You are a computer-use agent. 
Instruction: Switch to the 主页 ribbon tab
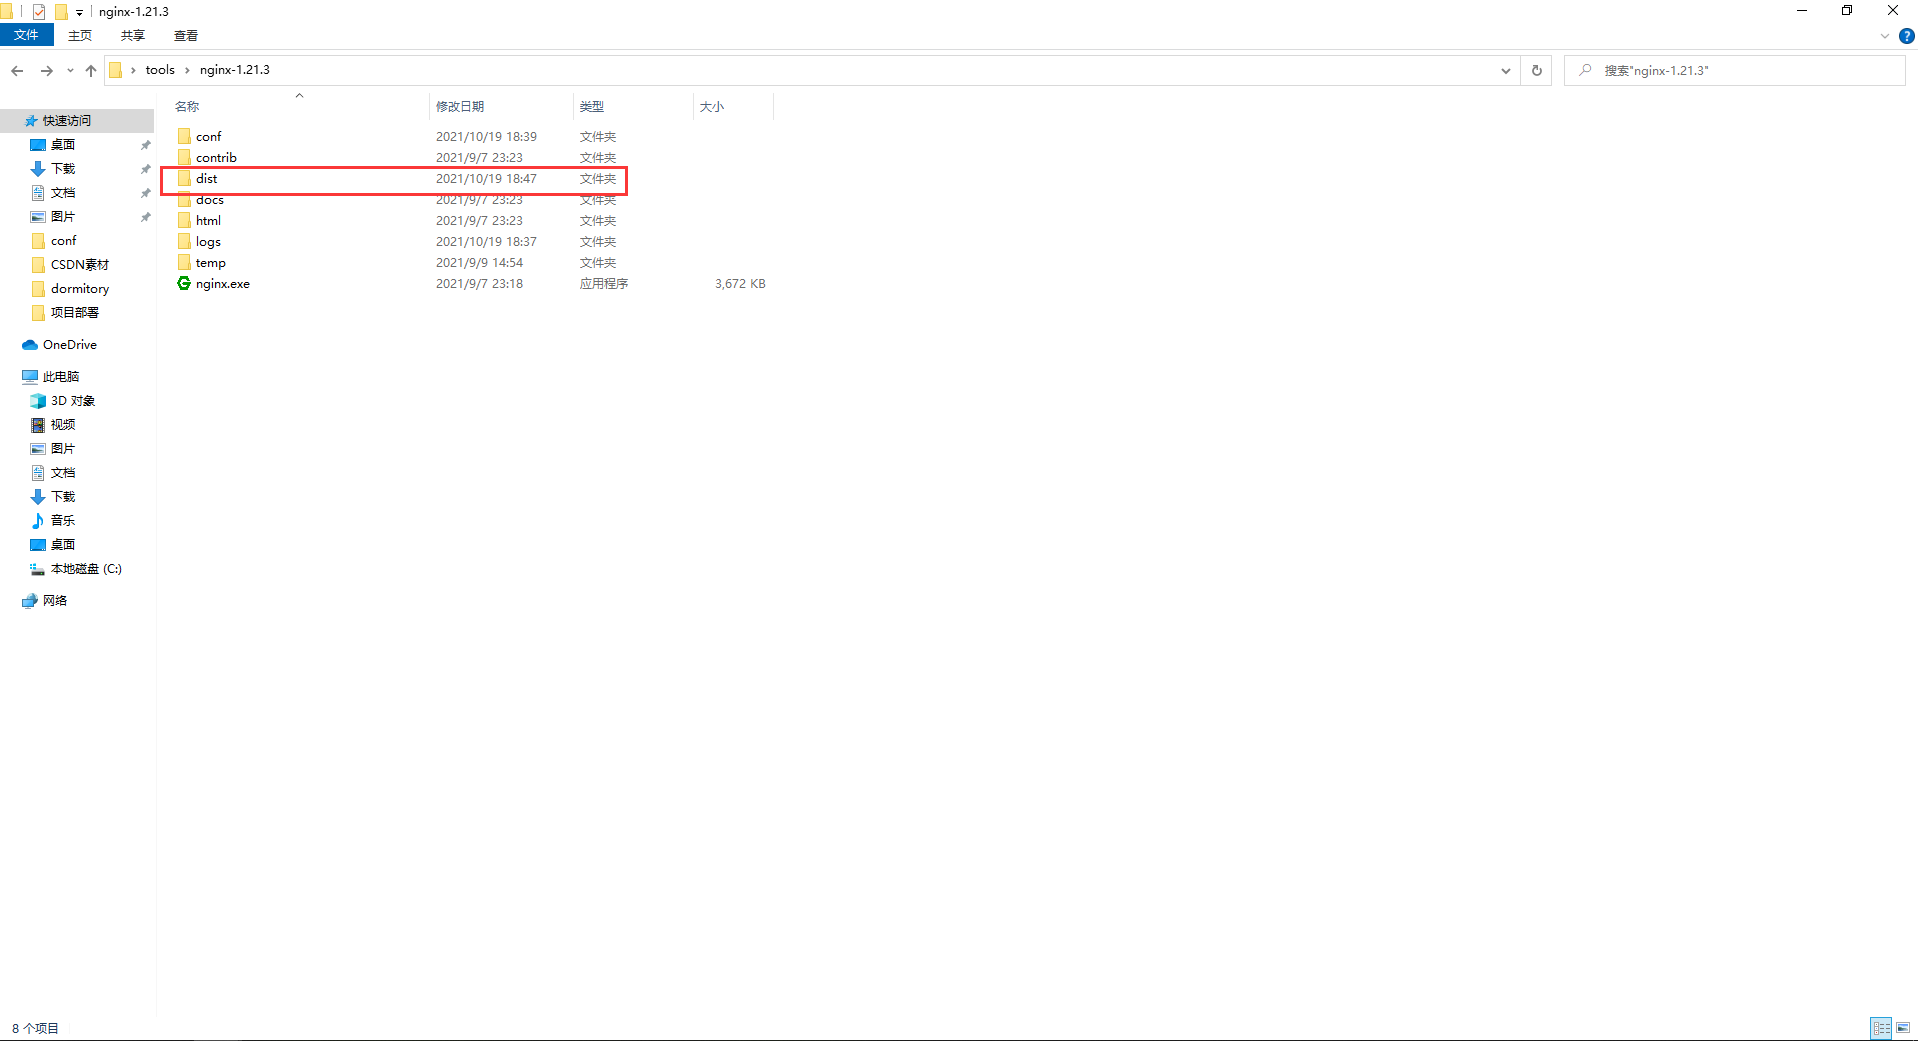pyautogui.click(x=80, y=35)
